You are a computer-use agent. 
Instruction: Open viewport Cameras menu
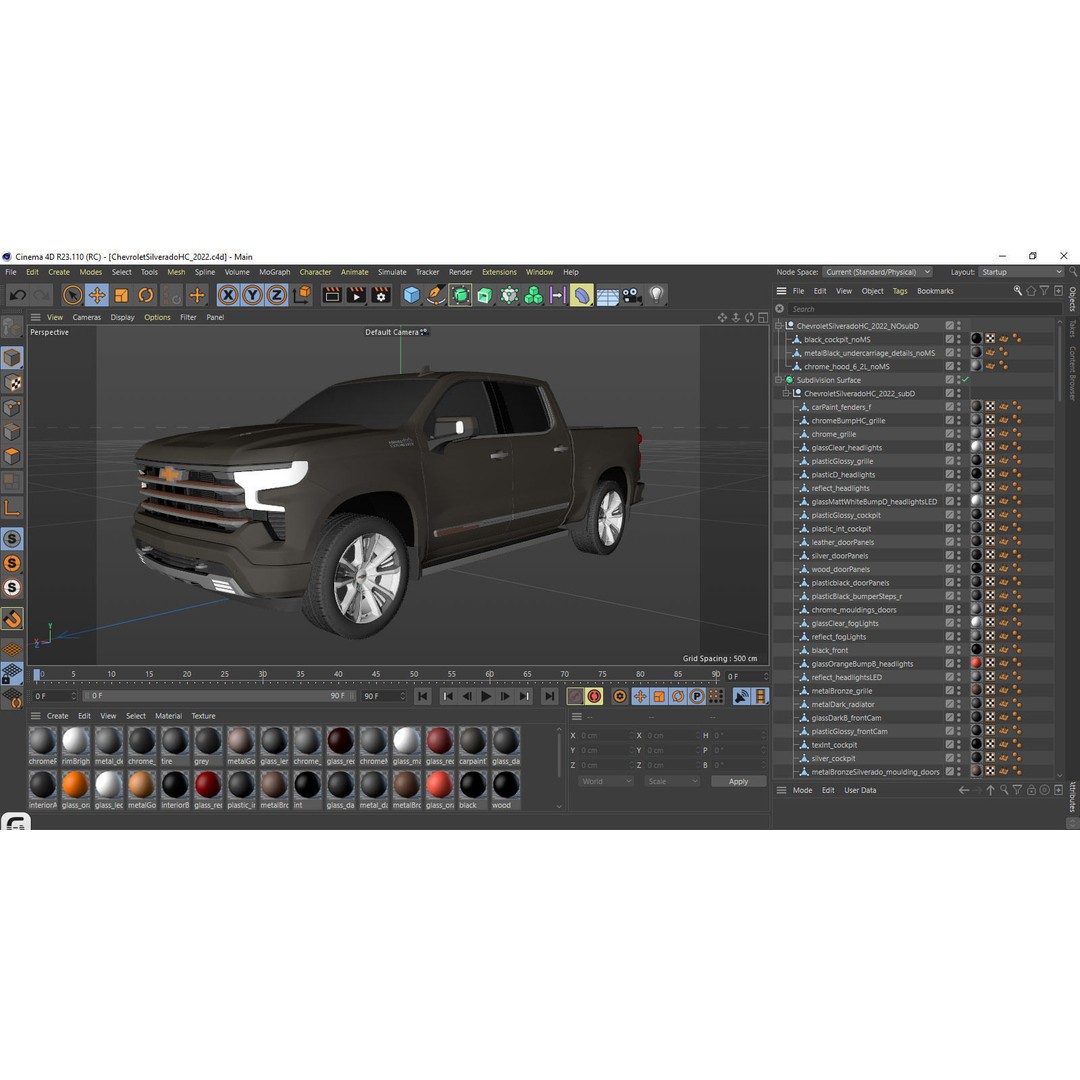pyautogui.click(x=87, y=318)
